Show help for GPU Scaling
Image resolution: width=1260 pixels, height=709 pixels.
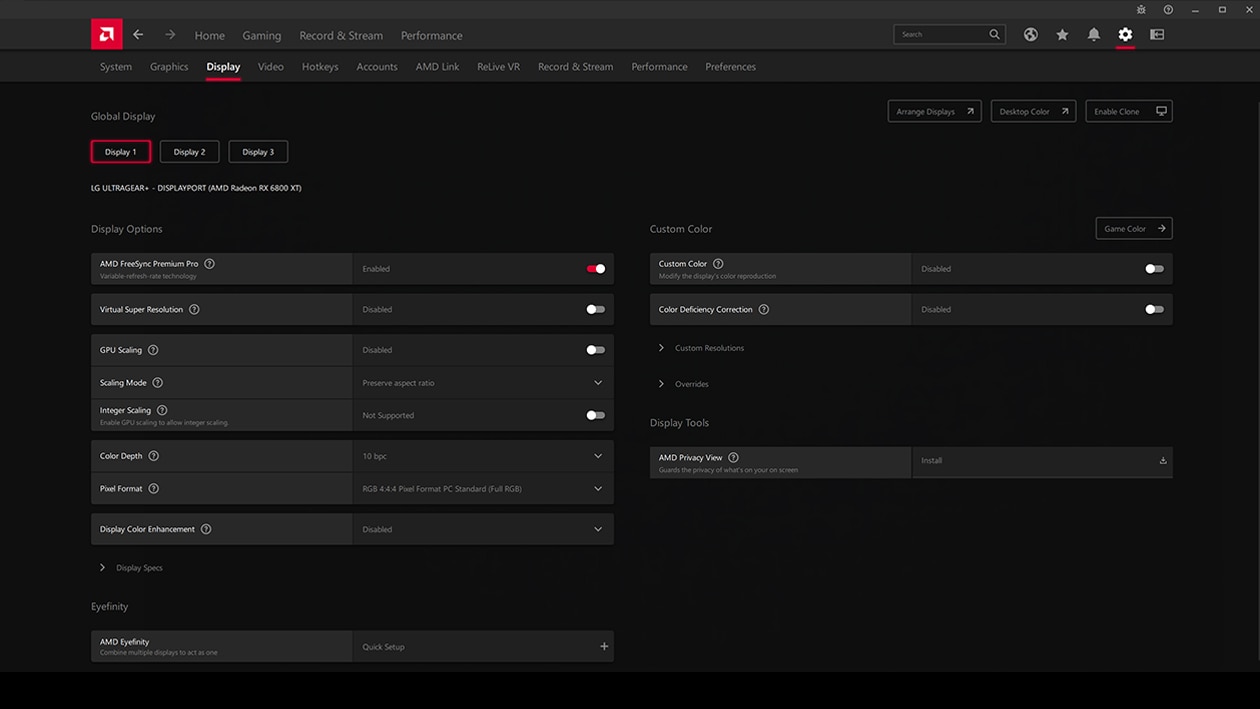coord(153,350)
